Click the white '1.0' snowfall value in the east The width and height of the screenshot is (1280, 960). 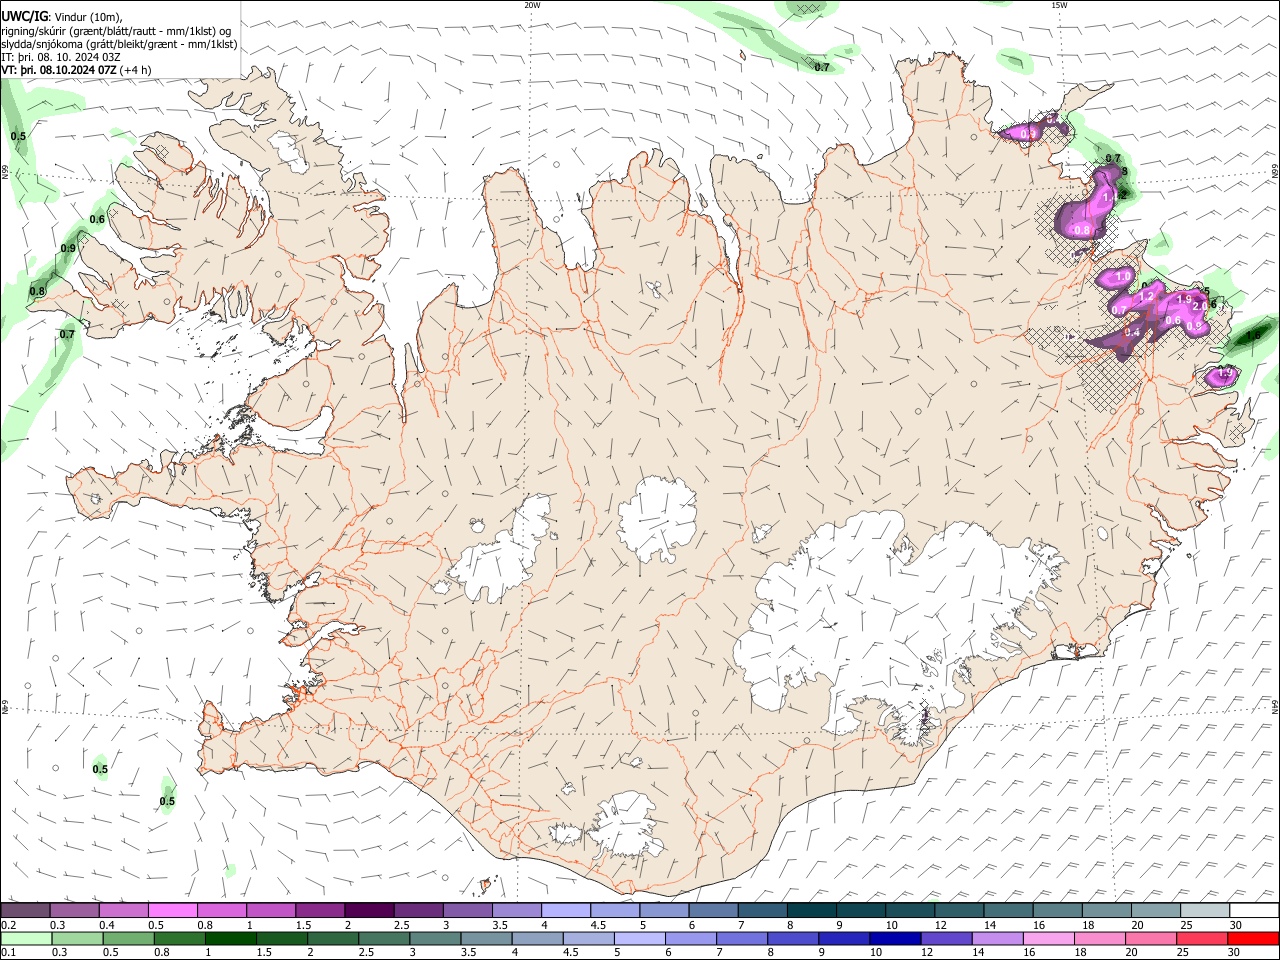pyautogui.click(x=1122, y=277)
